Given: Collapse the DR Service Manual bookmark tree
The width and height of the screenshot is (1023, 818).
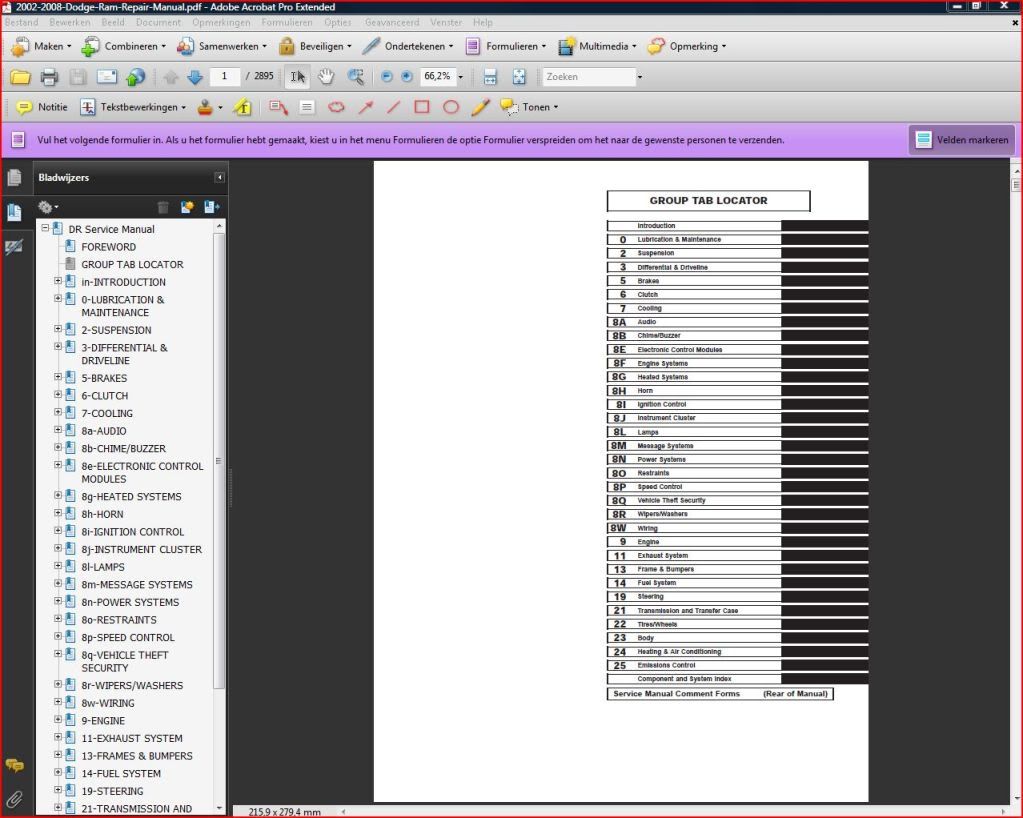Looking at the screenshot, I should [x=45, y=228].
